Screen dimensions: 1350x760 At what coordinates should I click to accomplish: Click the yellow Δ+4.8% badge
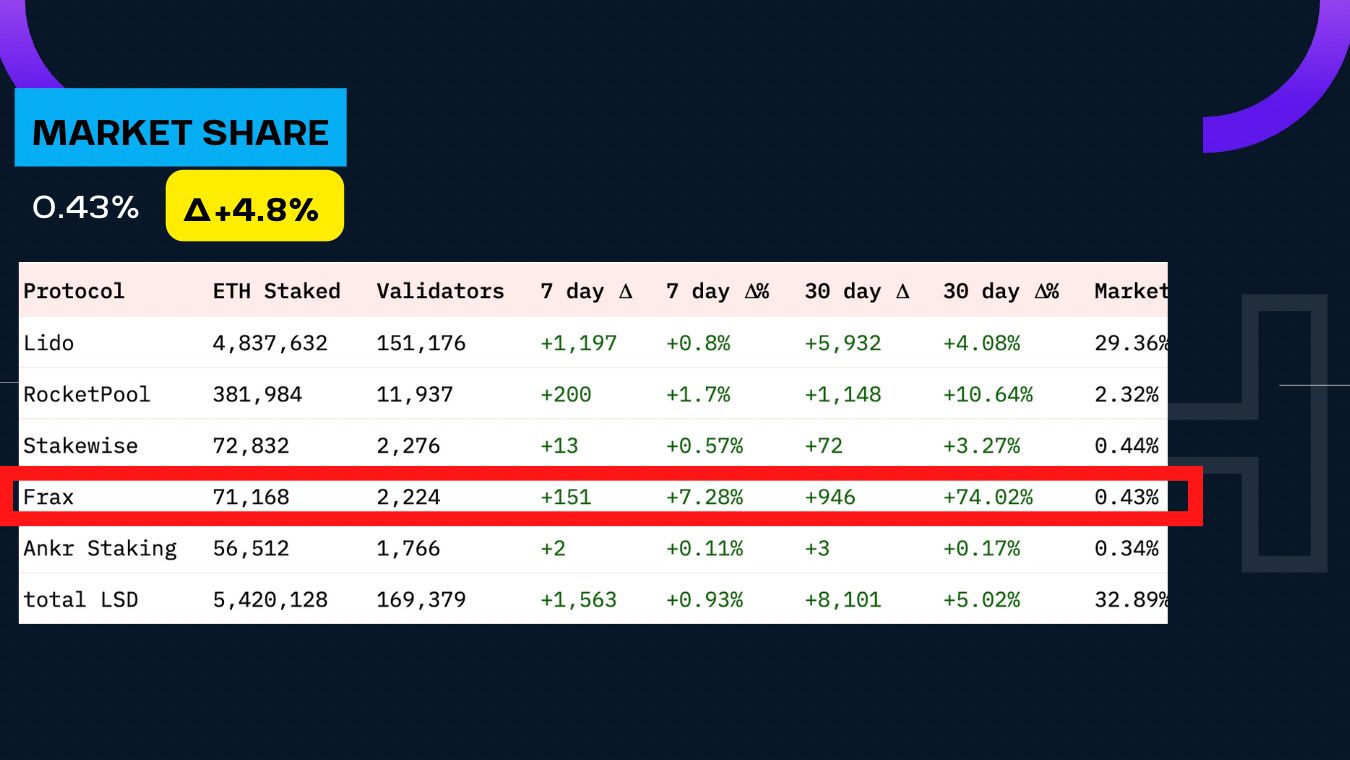[254, 207]
